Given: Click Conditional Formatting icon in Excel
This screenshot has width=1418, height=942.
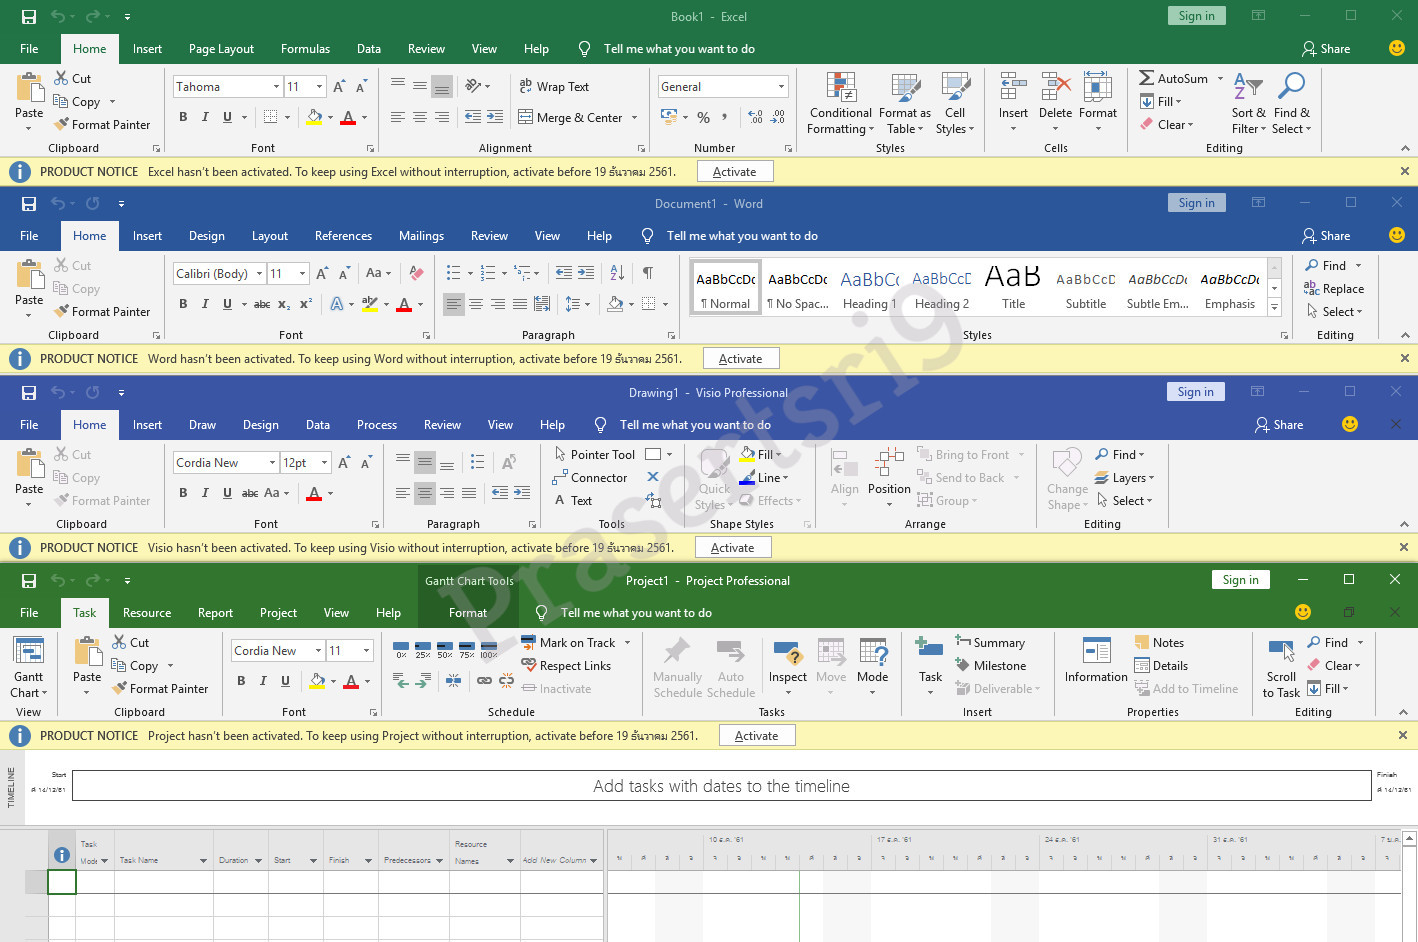Looking at the screenshot, I should 841,104.
